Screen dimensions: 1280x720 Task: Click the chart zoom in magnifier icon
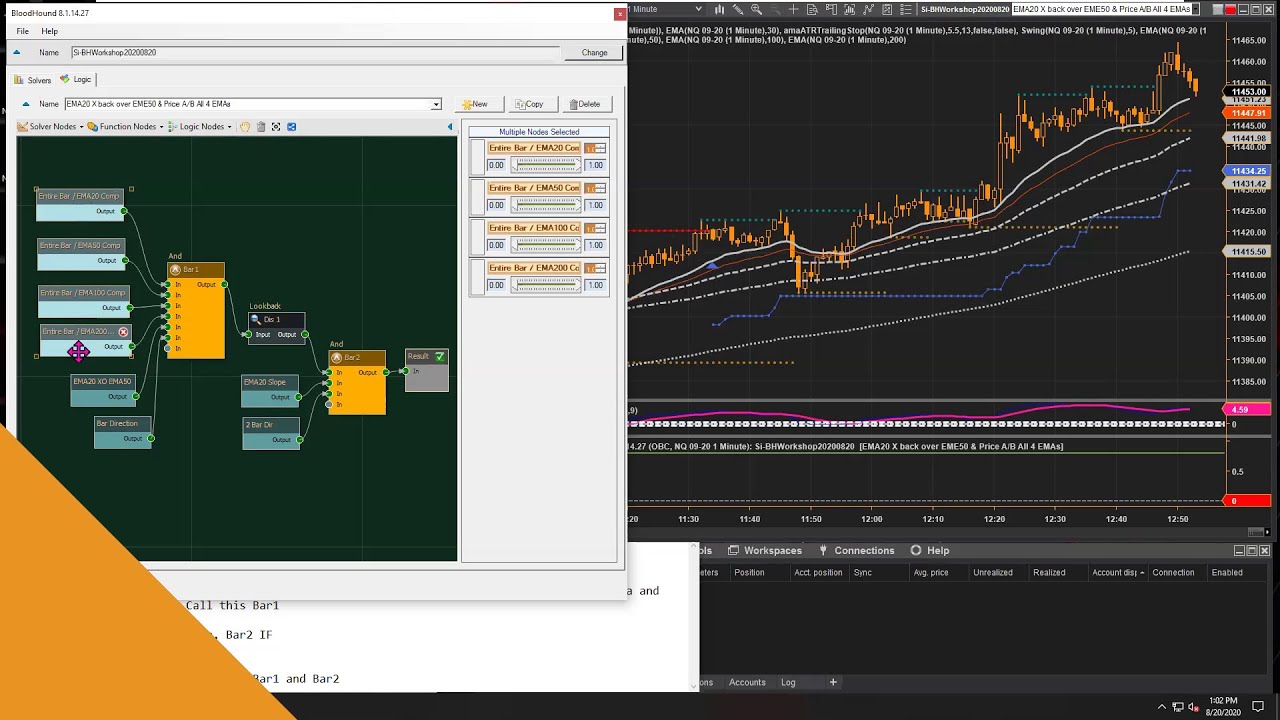756,9
